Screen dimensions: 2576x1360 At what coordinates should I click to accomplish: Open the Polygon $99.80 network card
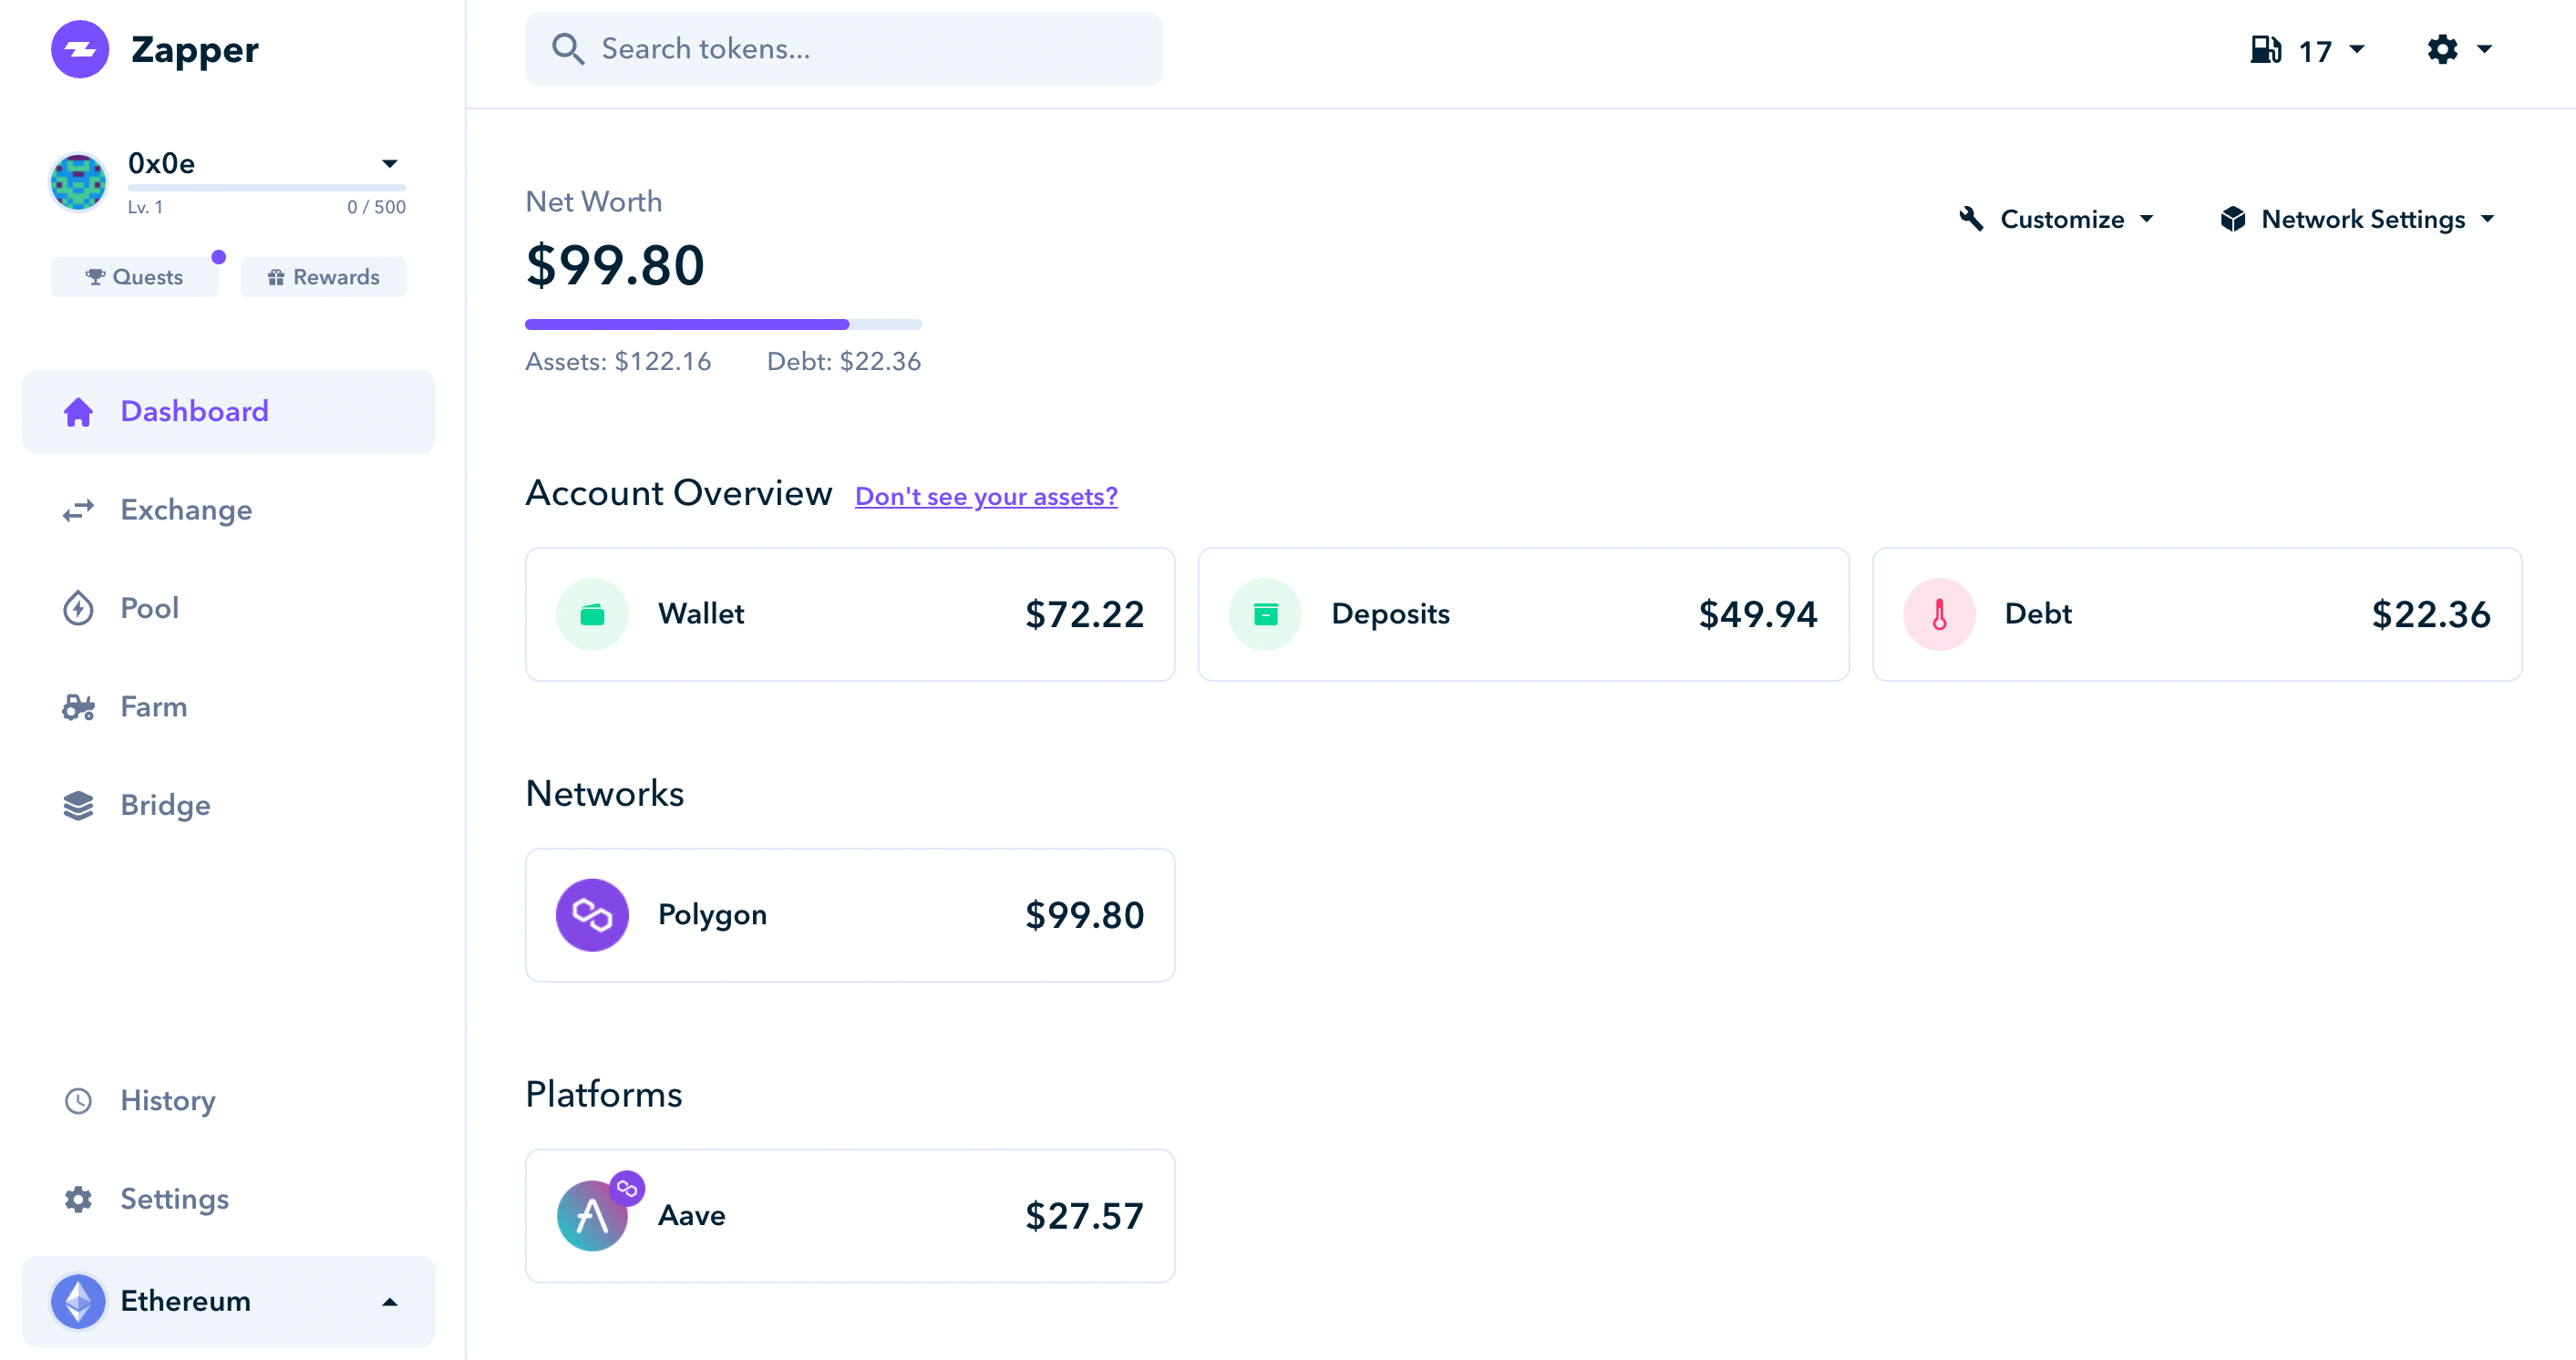coord(850,915)
